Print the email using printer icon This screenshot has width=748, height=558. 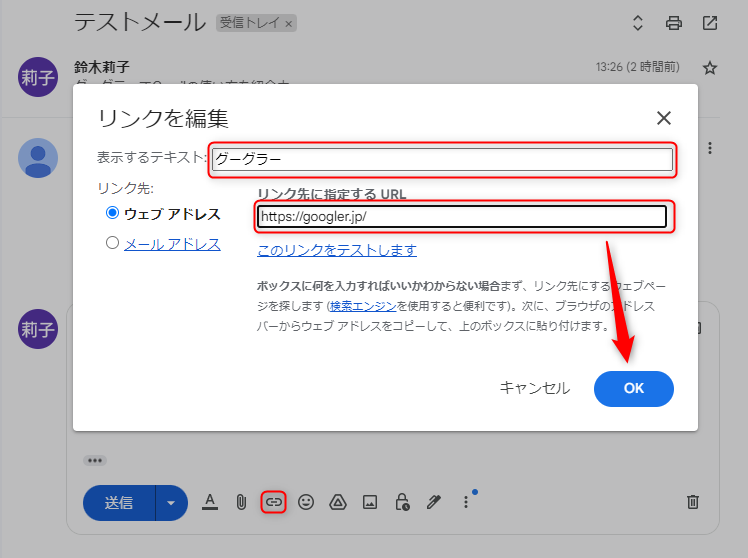(674, 23)
